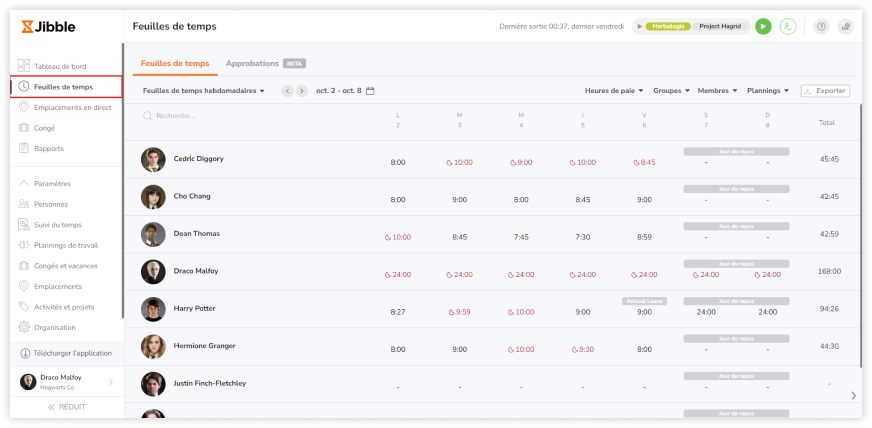Click the Activités et projets tag icon
Screen dimensions: 872x428
pos(23,307)
